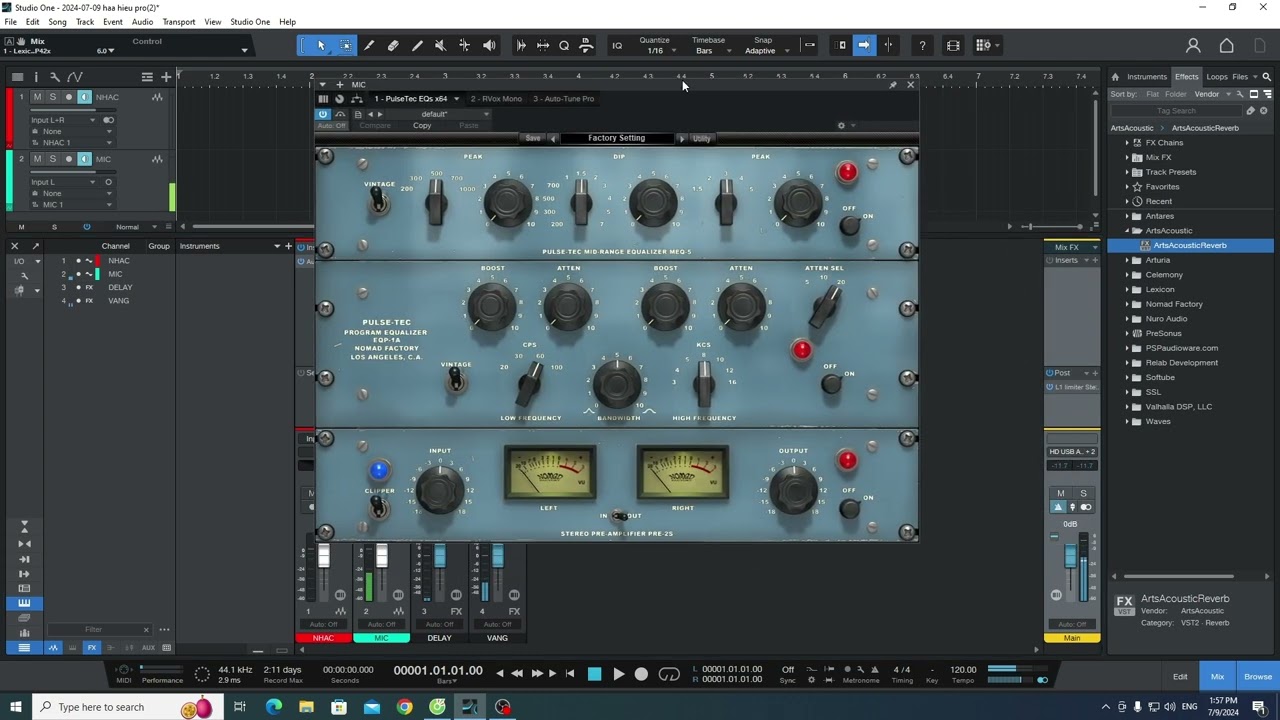Image resolution: width=1280 pixels, height=720 pixels.
Task: Open NHAC track Input L+R dropdown
Action: point(63,120)
